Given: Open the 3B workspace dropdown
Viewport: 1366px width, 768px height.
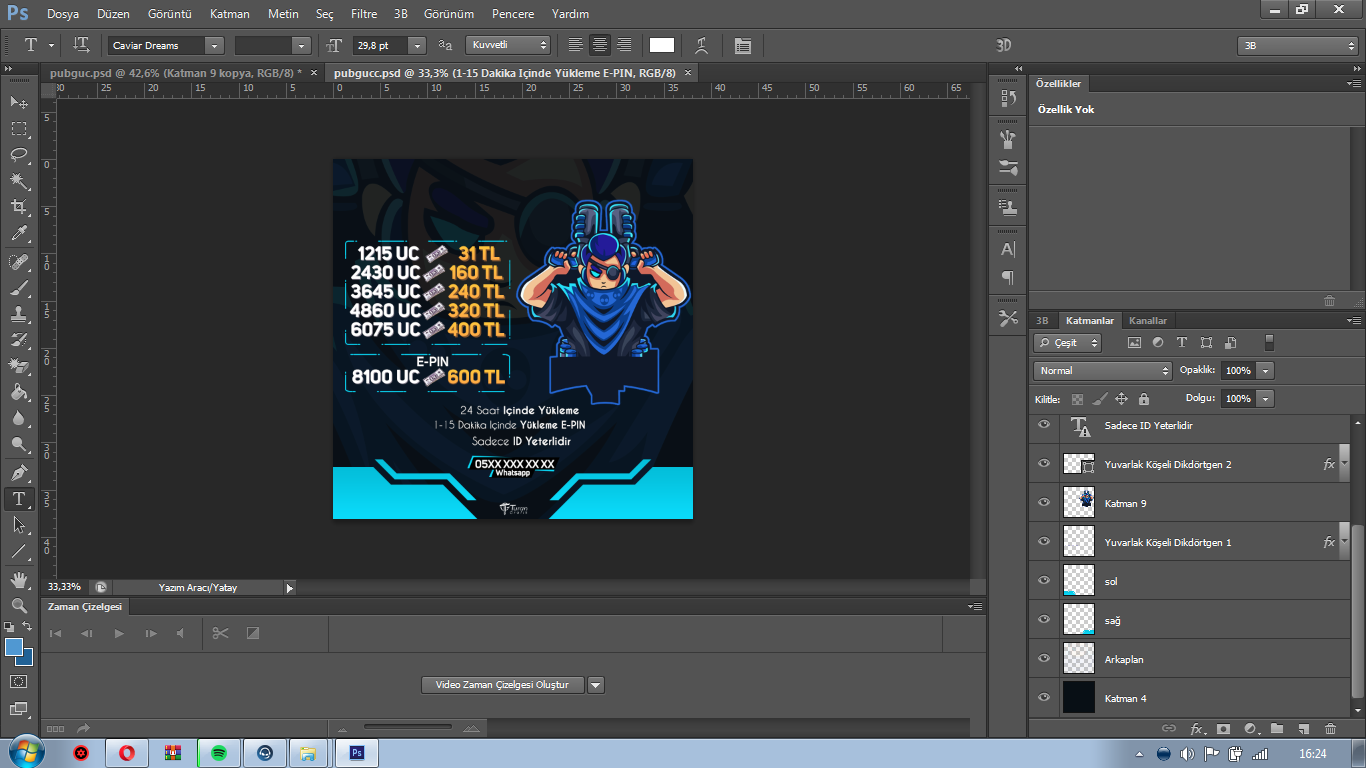Looking at the screenshot, I should pos(1298,46).
